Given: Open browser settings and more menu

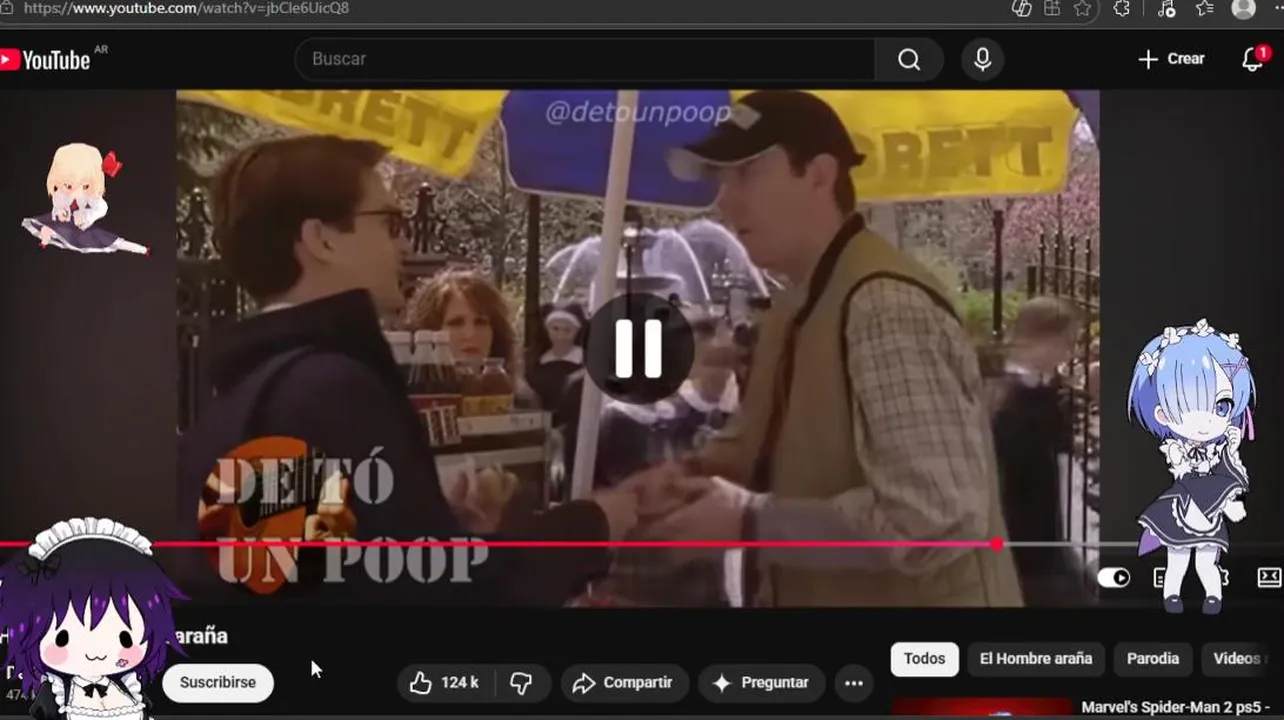Looking at the screenshot, I should point(1277,8).
